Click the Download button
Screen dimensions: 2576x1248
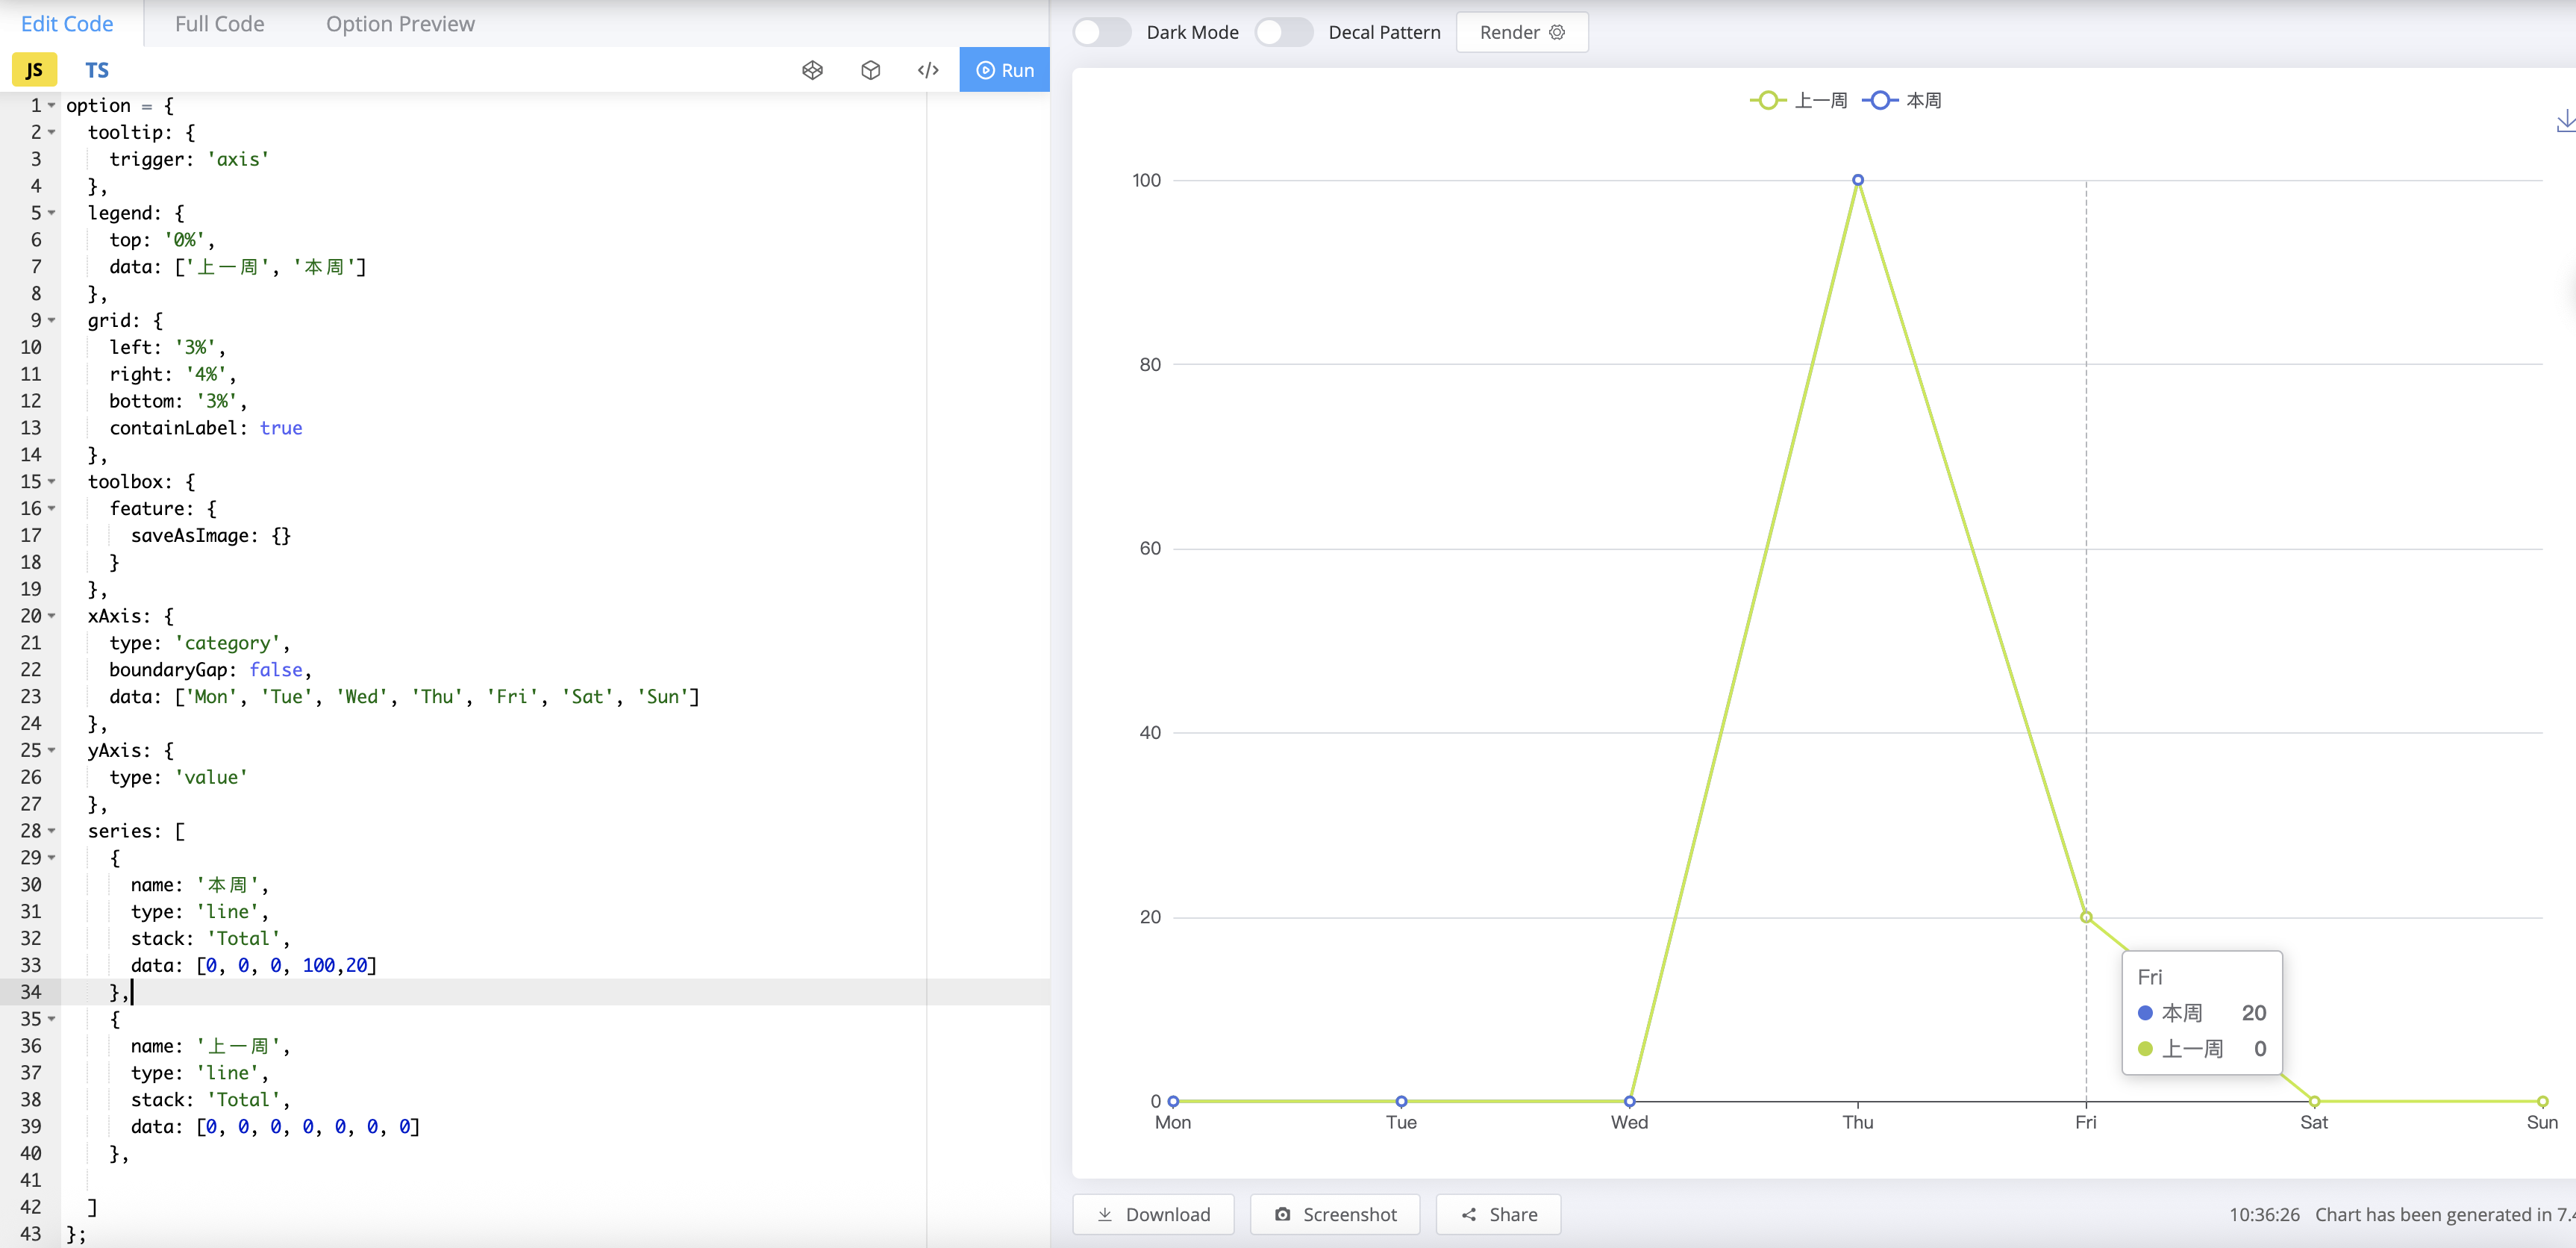tap(1153, 1214)
